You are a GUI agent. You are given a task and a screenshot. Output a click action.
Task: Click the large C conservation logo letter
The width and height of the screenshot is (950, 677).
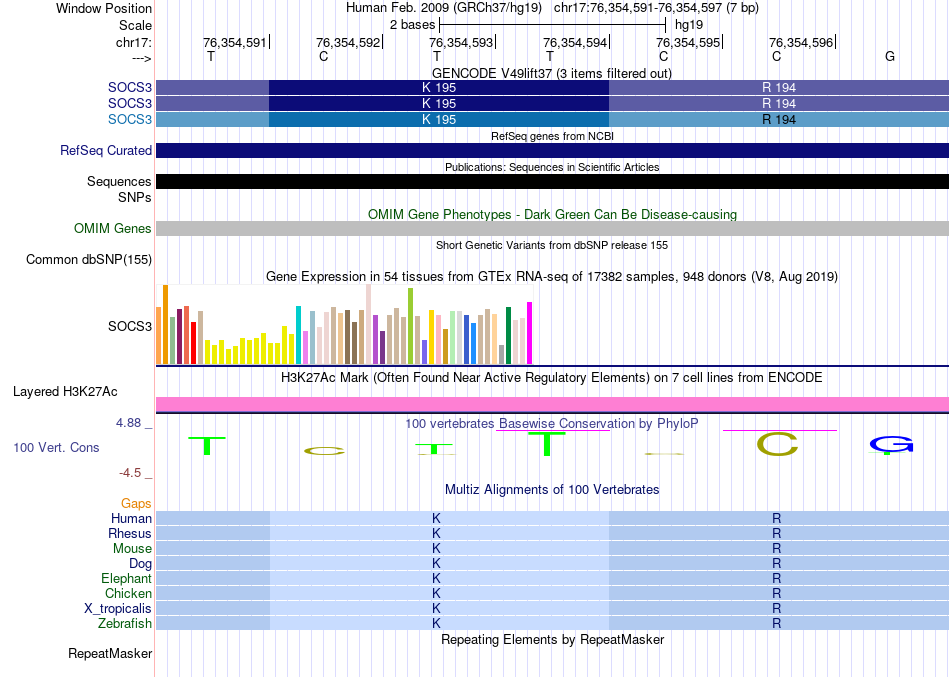tap(777, 444)
